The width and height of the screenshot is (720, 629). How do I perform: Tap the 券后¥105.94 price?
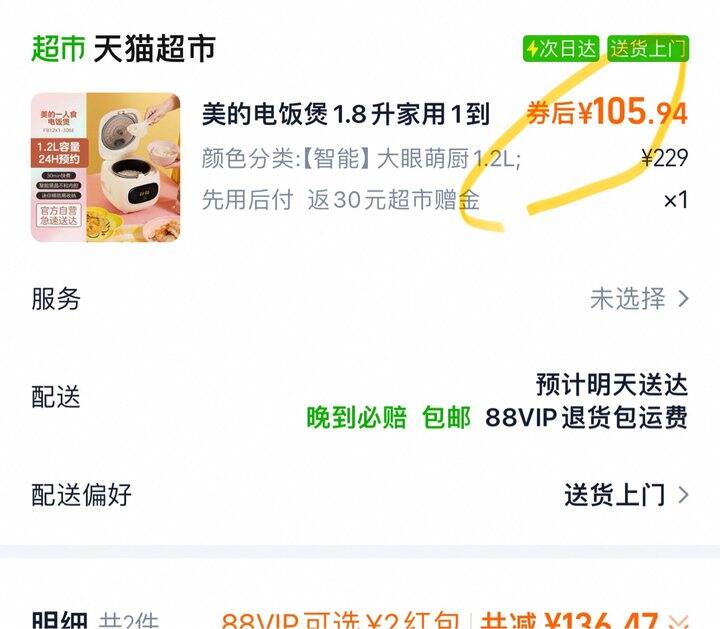[607, 112]
